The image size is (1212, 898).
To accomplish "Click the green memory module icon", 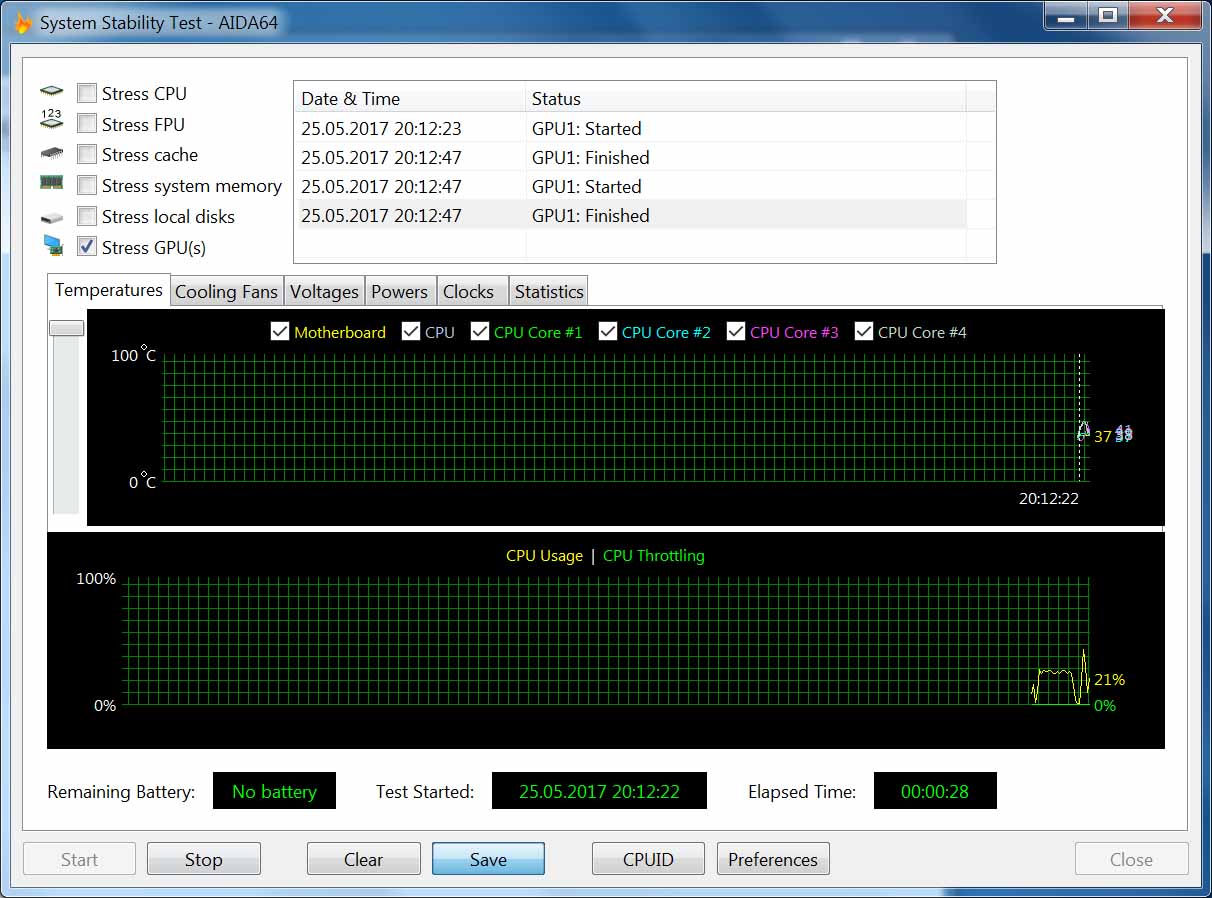I will 51,183.
